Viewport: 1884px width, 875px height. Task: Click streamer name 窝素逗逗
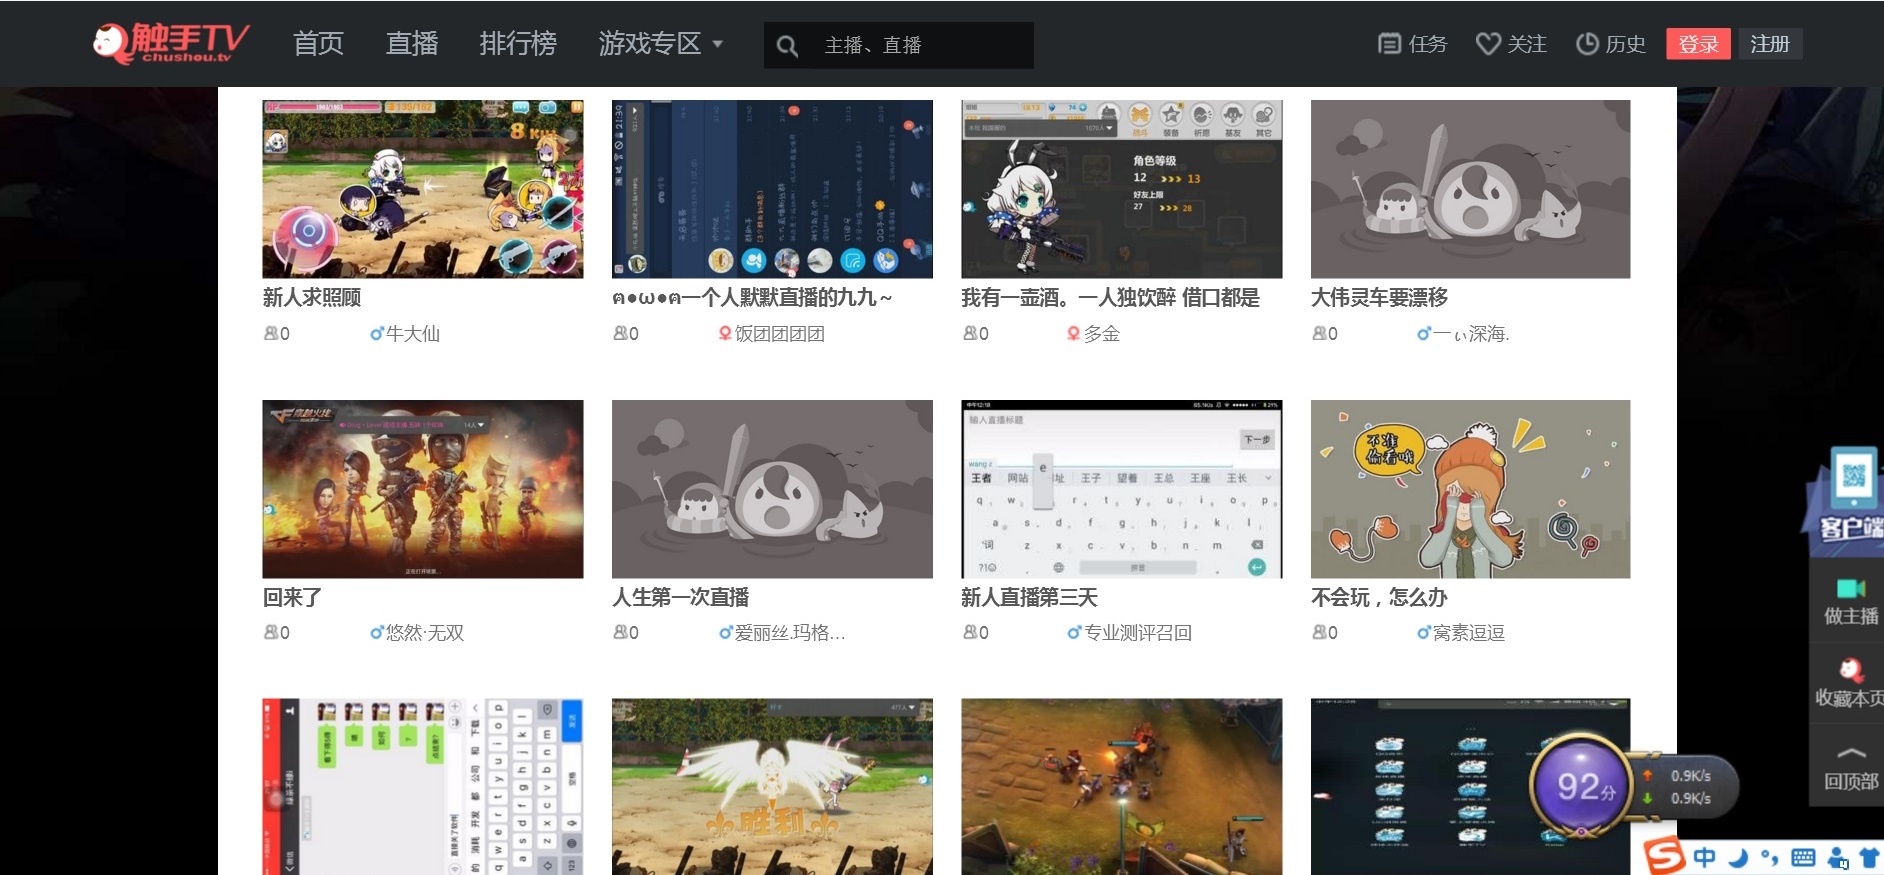1469,632
